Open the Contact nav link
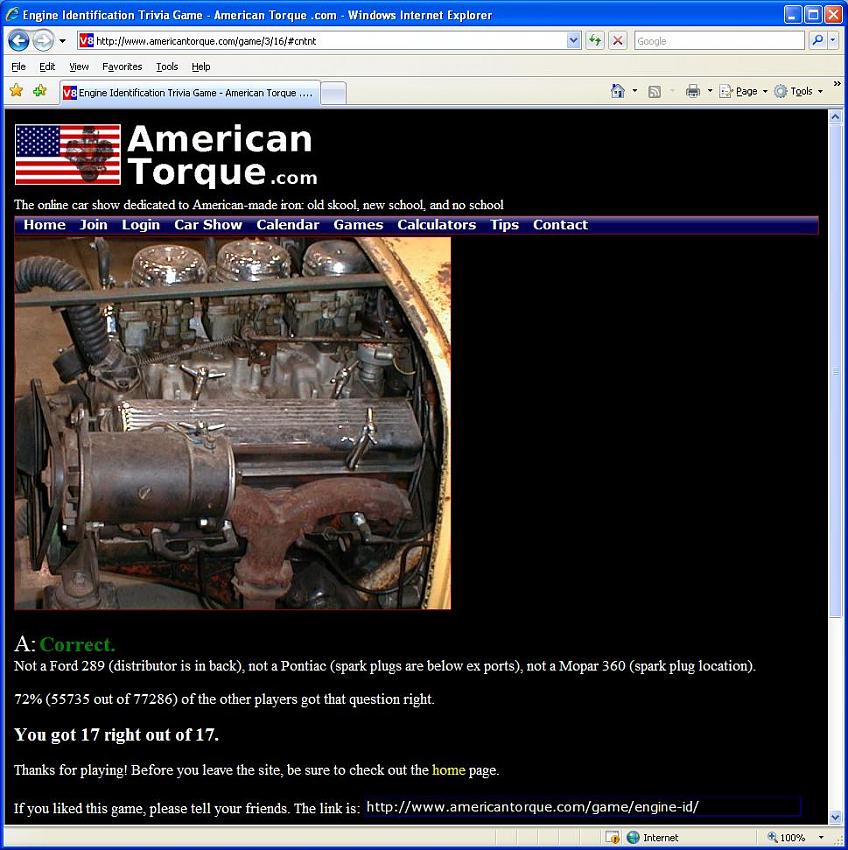Image resolution: width=848 pixels, height=850 pixels. pos(560,225)
